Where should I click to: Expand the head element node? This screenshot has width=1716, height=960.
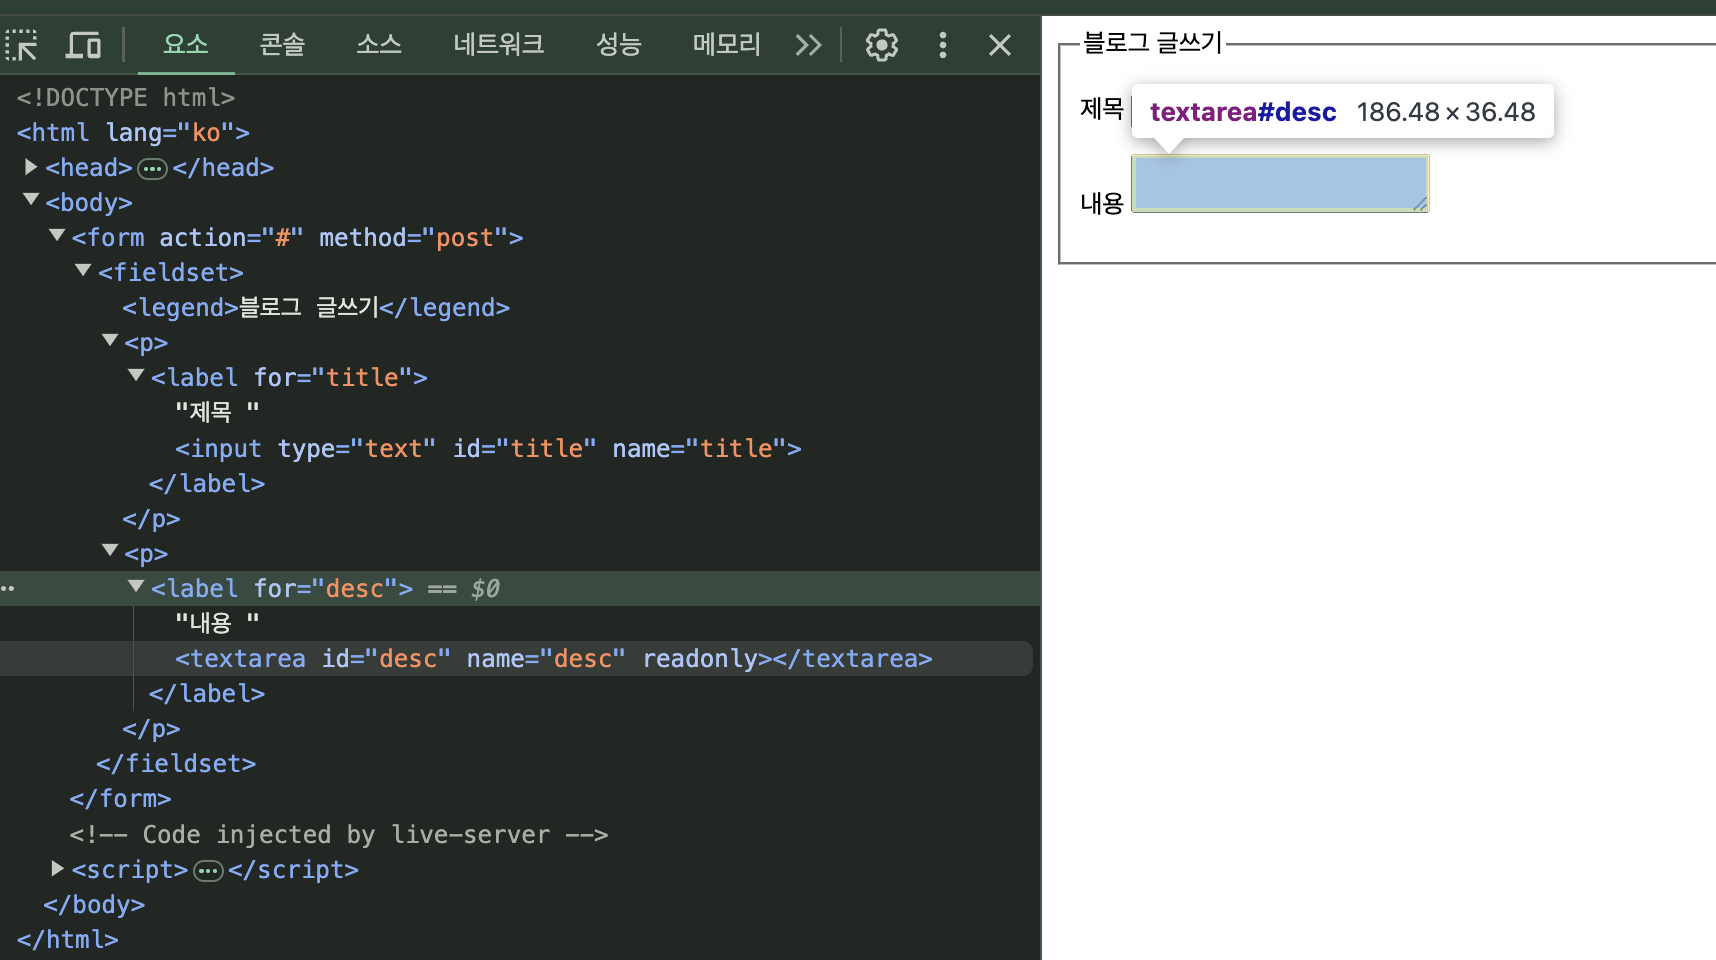(x=31, y=167)
